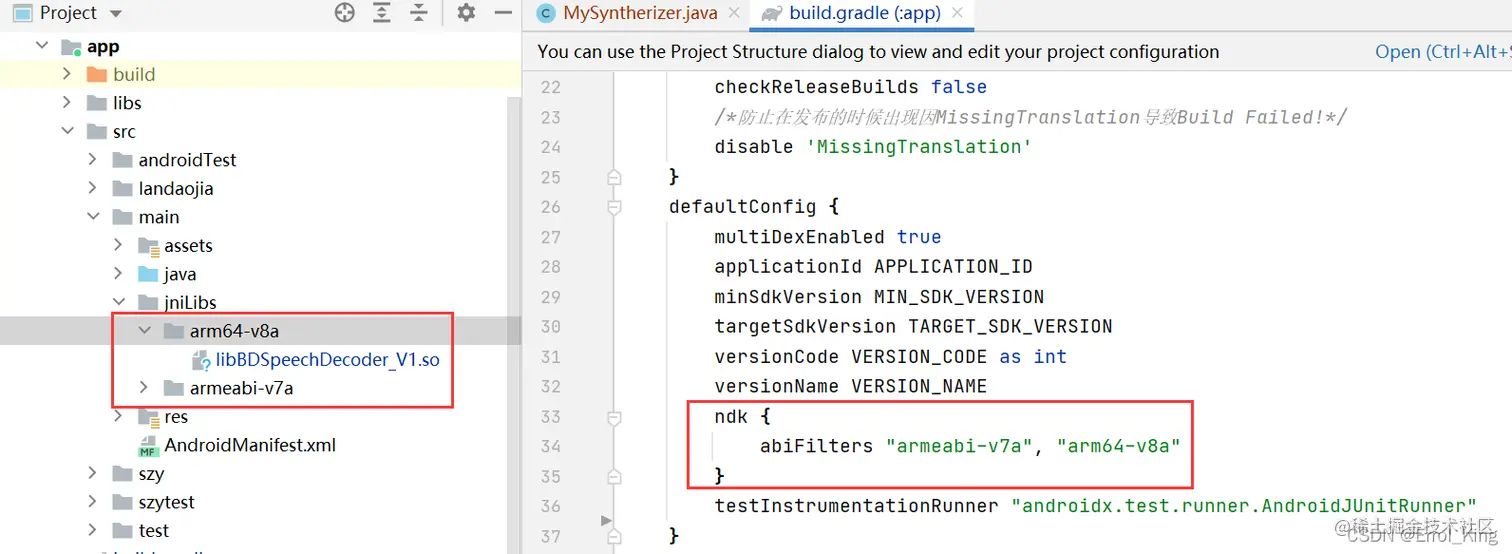
Task: Close the build.gradle (:app) tab
Action: pos(958,13)
